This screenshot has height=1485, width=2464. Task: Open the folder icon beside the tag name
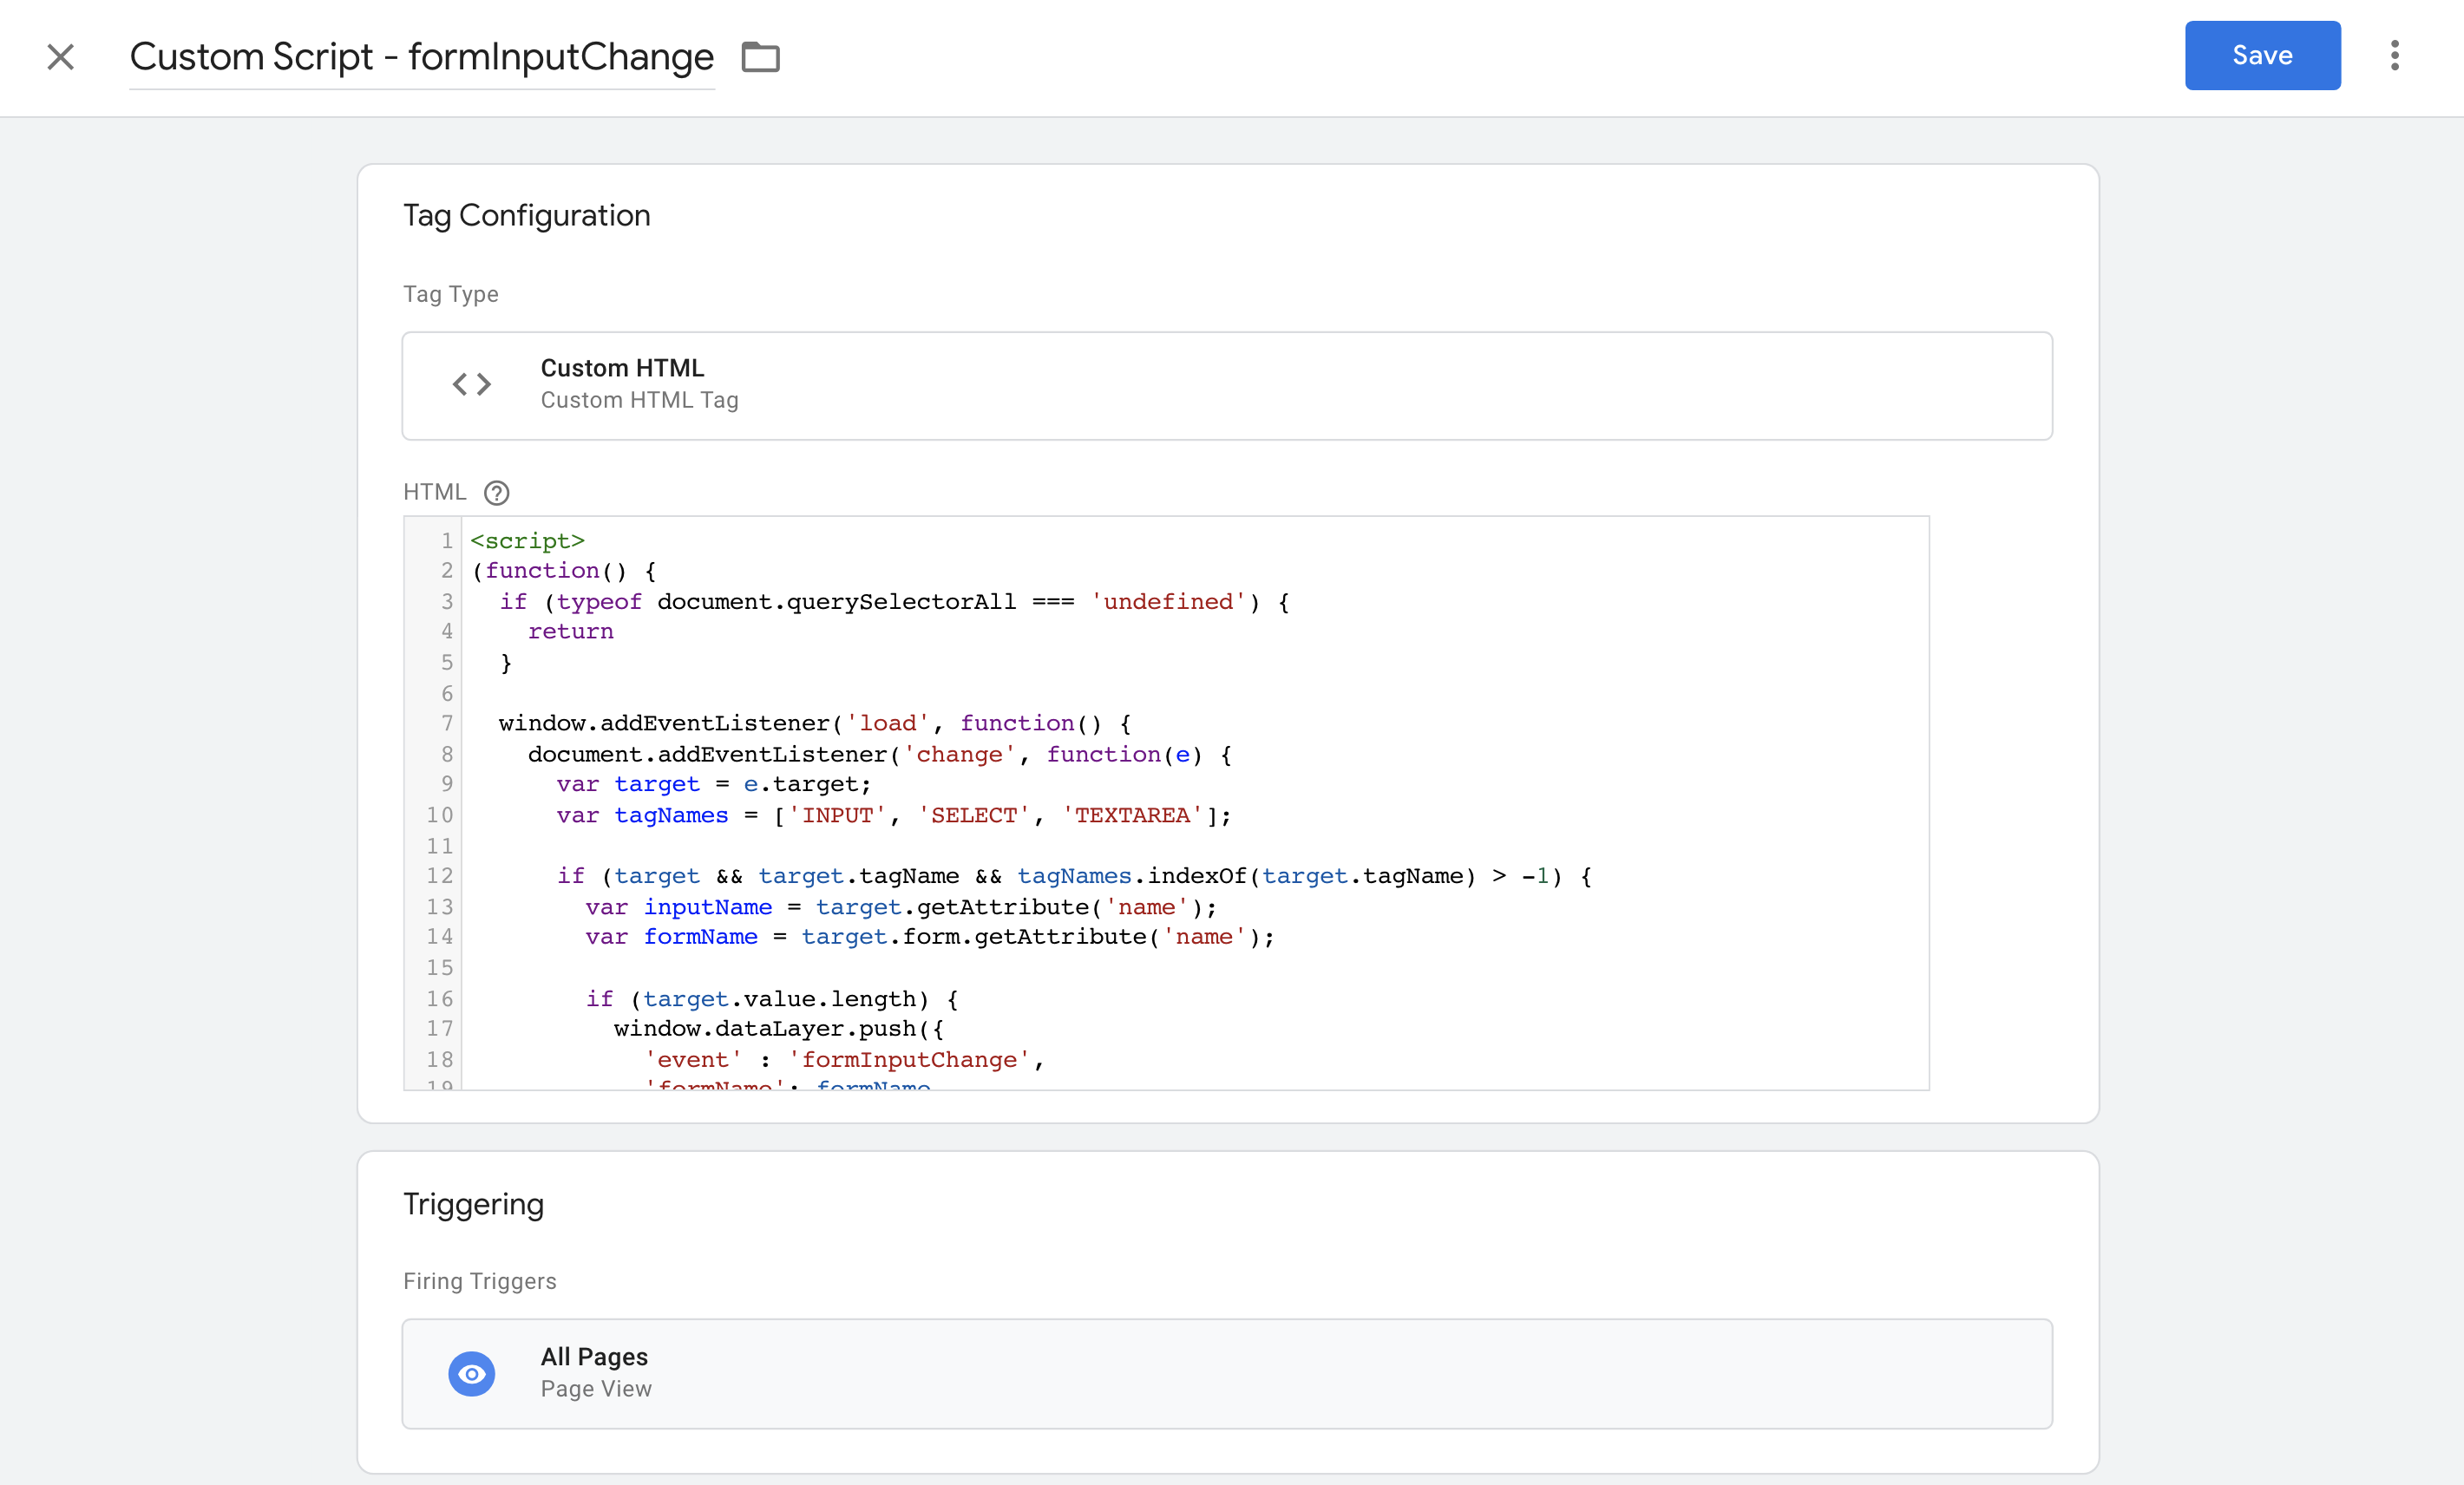[x=760, y=57]
